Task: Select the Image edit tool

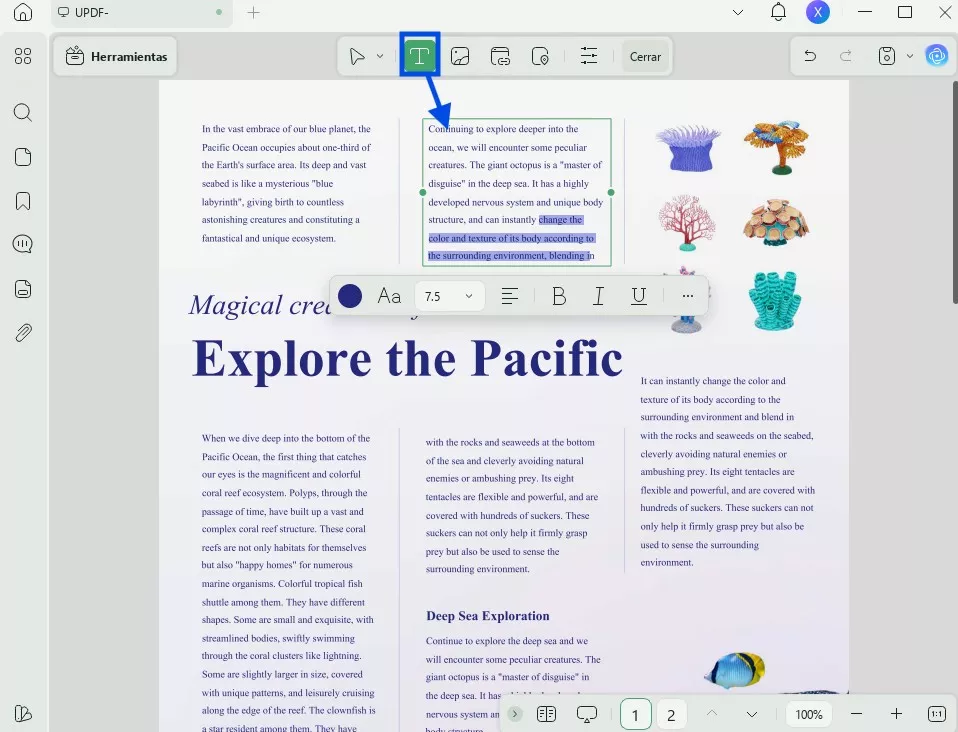Action: tap(460, 56)
